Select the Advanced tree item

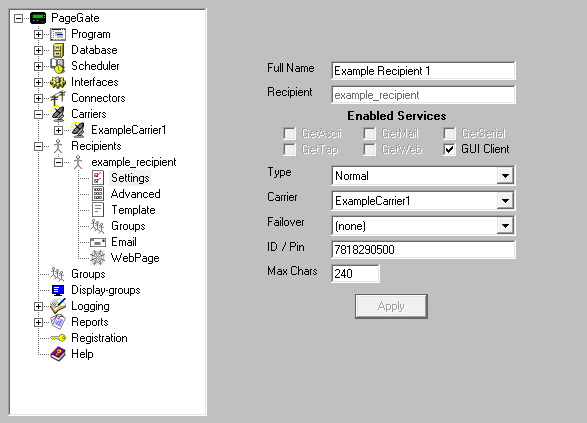(136, 194)
